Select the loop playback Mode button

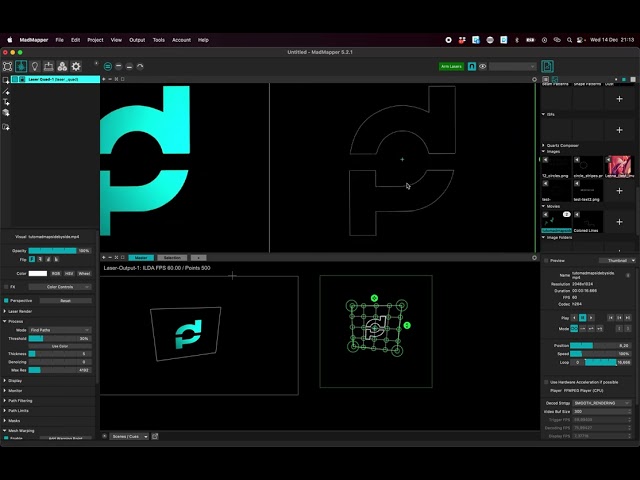point(574,329)
